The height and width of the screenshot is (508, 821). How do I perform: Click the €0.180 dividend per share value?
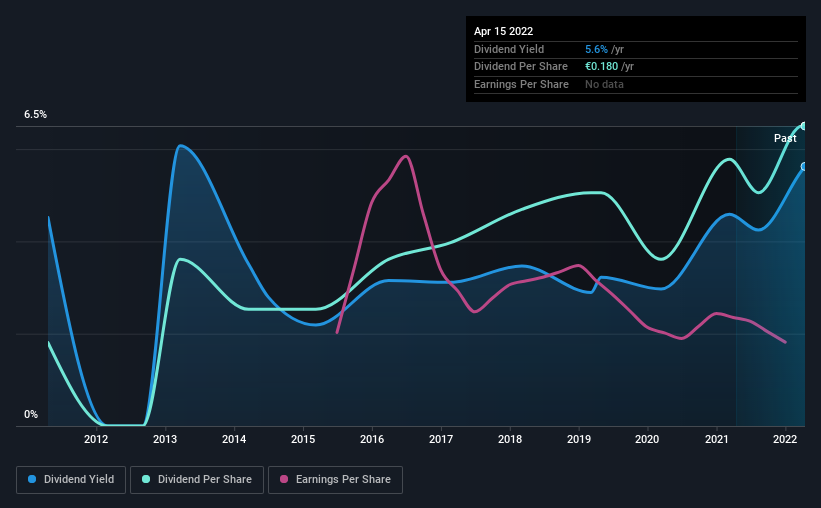click(602, 67)
